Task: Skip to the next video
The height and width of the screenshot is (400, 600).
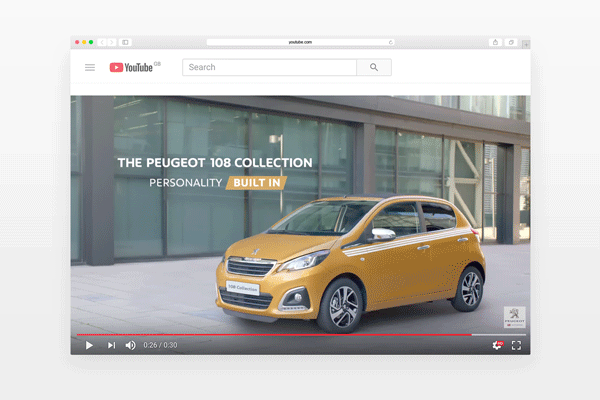Action: pos(111,345)
